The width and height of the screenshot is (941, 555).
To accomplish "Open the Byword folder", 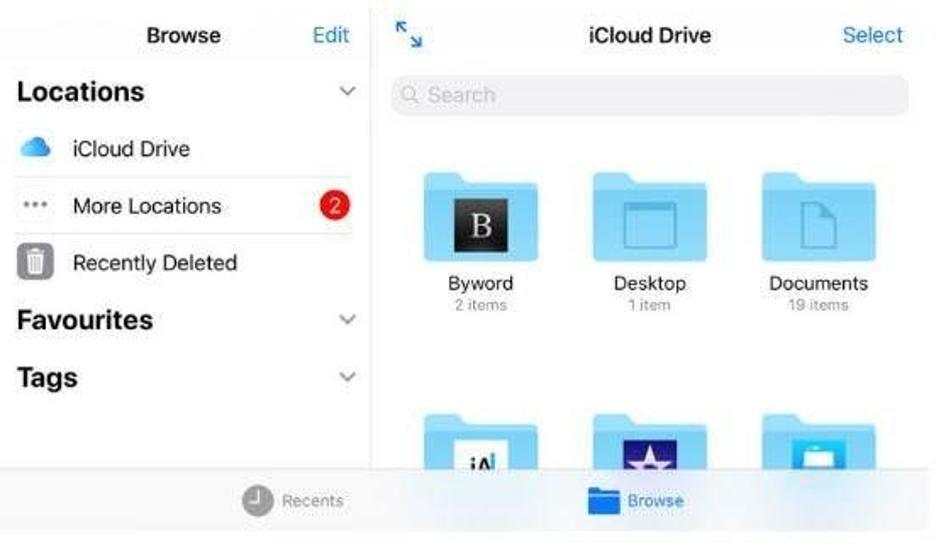I will 481,217.
